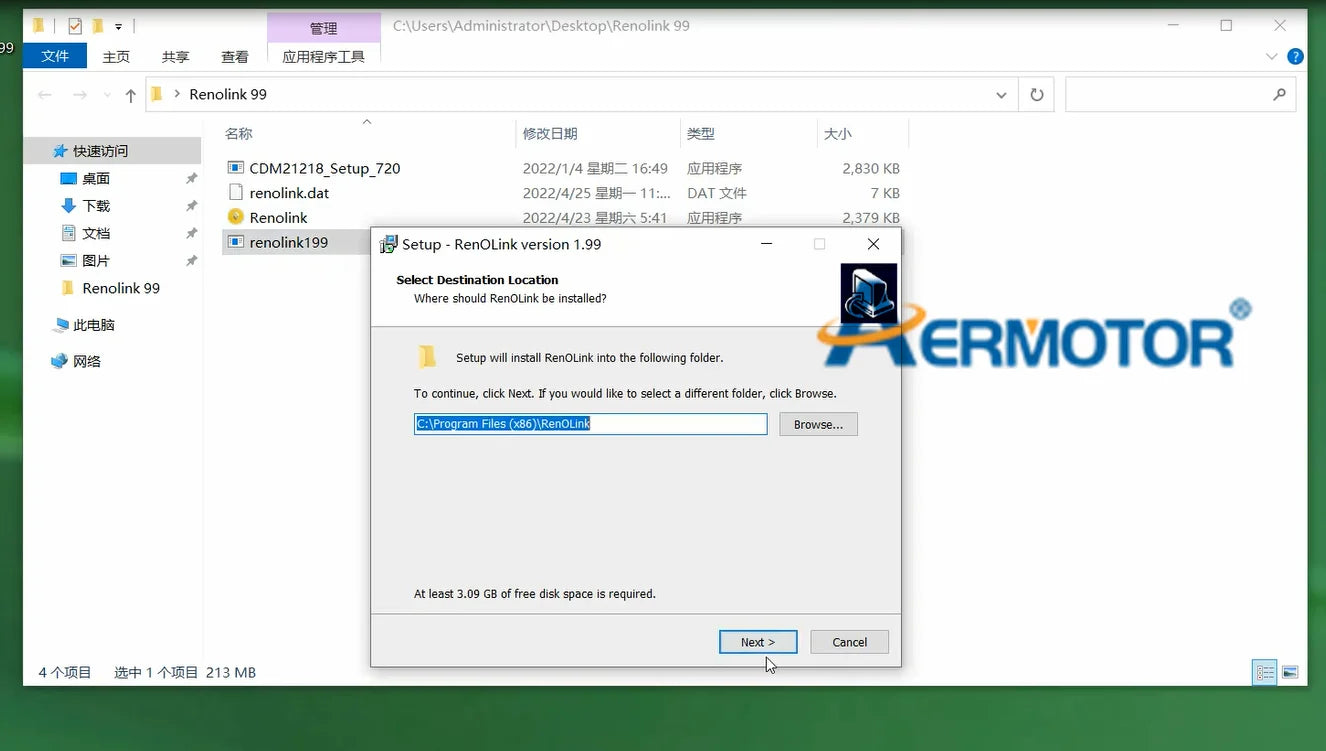Switch to large icons view in status bar
Screen dimensions: 1326x751
1290,672
